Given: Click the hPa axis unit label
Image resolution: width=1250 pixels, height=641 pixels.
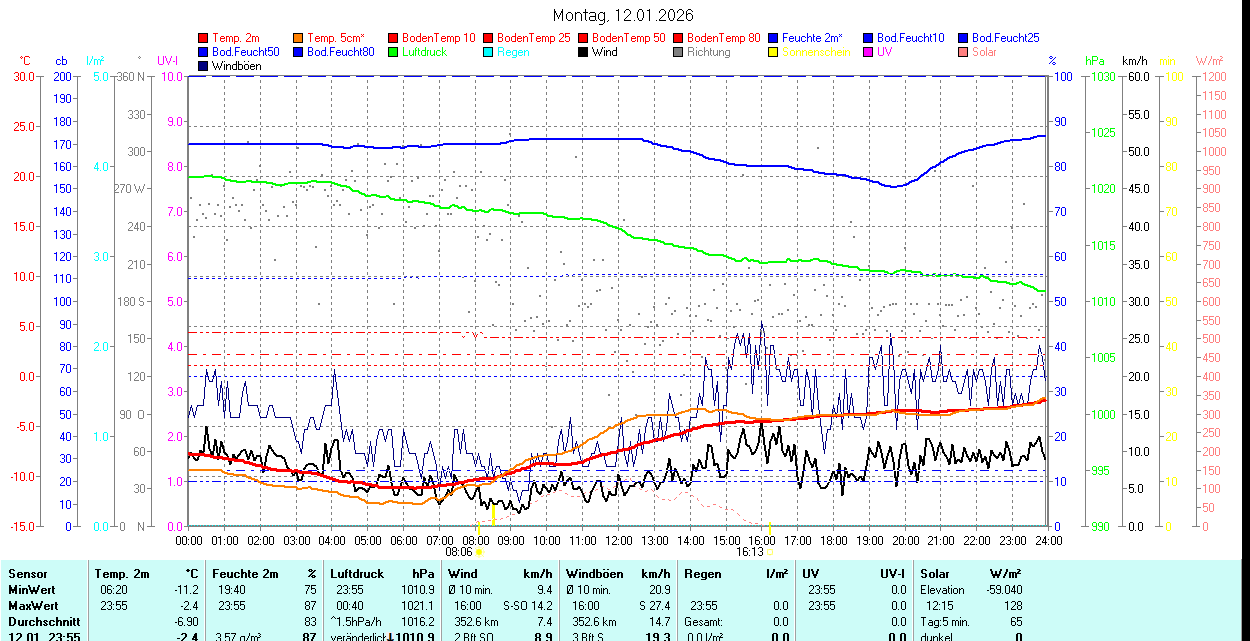Looking at the screenshot, I should 1096,61.
